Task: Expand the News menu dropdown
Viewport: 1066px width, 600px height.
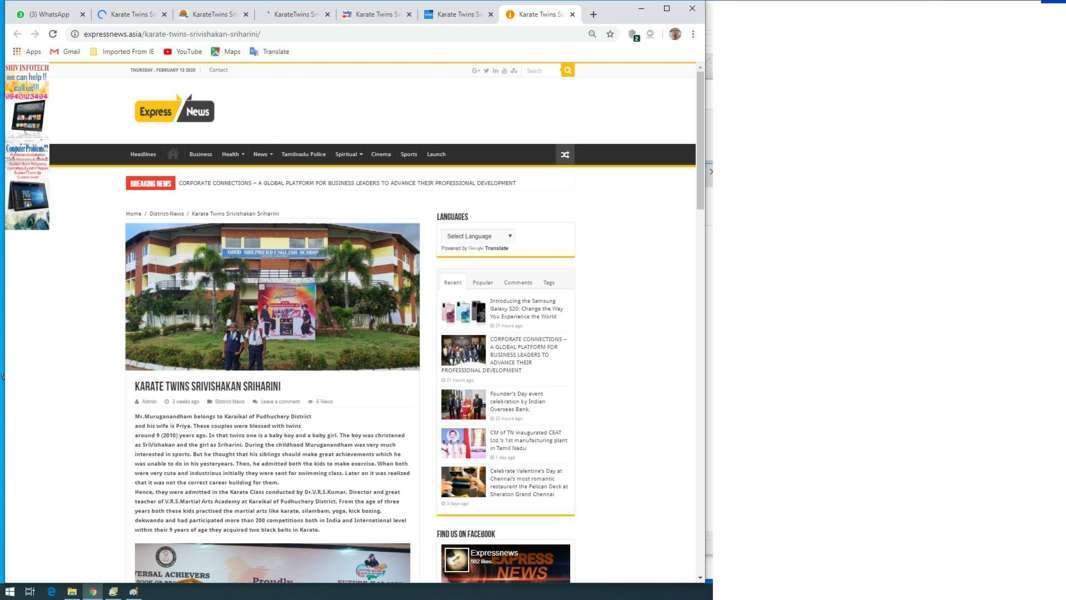Action: pos(262,154)
